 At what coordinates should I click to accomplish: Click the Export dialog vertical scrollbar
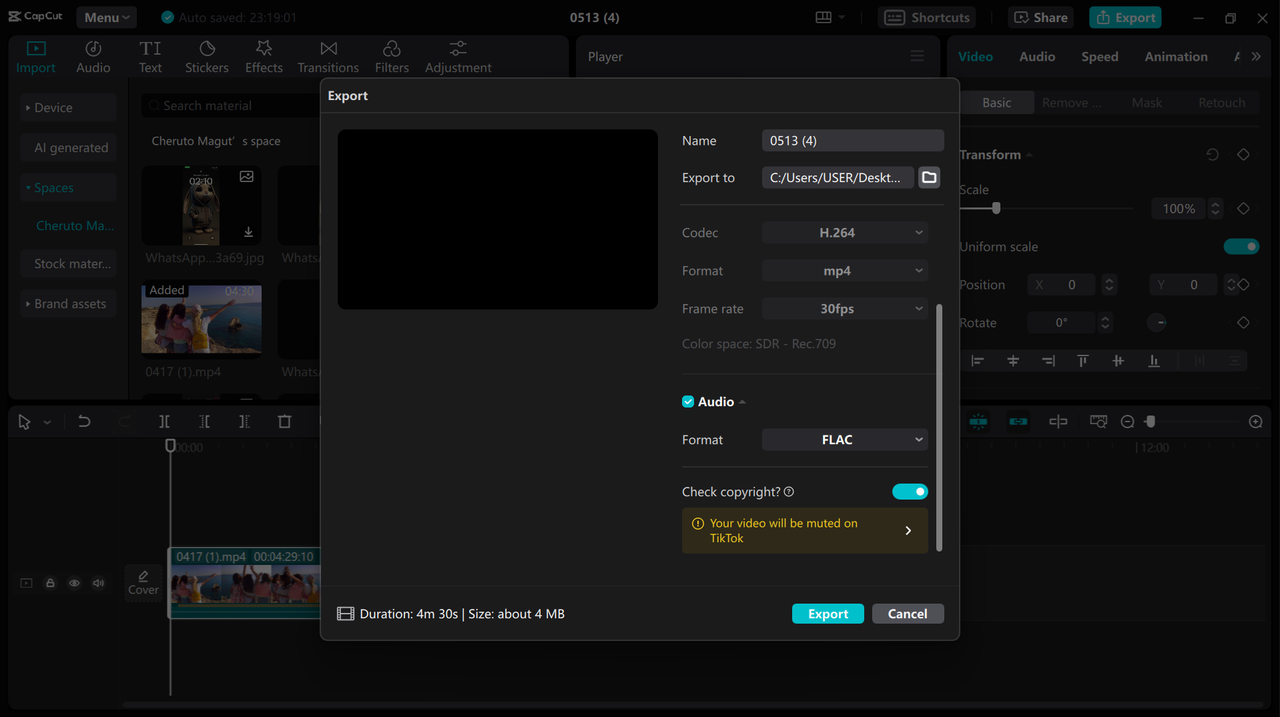point(938,428)
